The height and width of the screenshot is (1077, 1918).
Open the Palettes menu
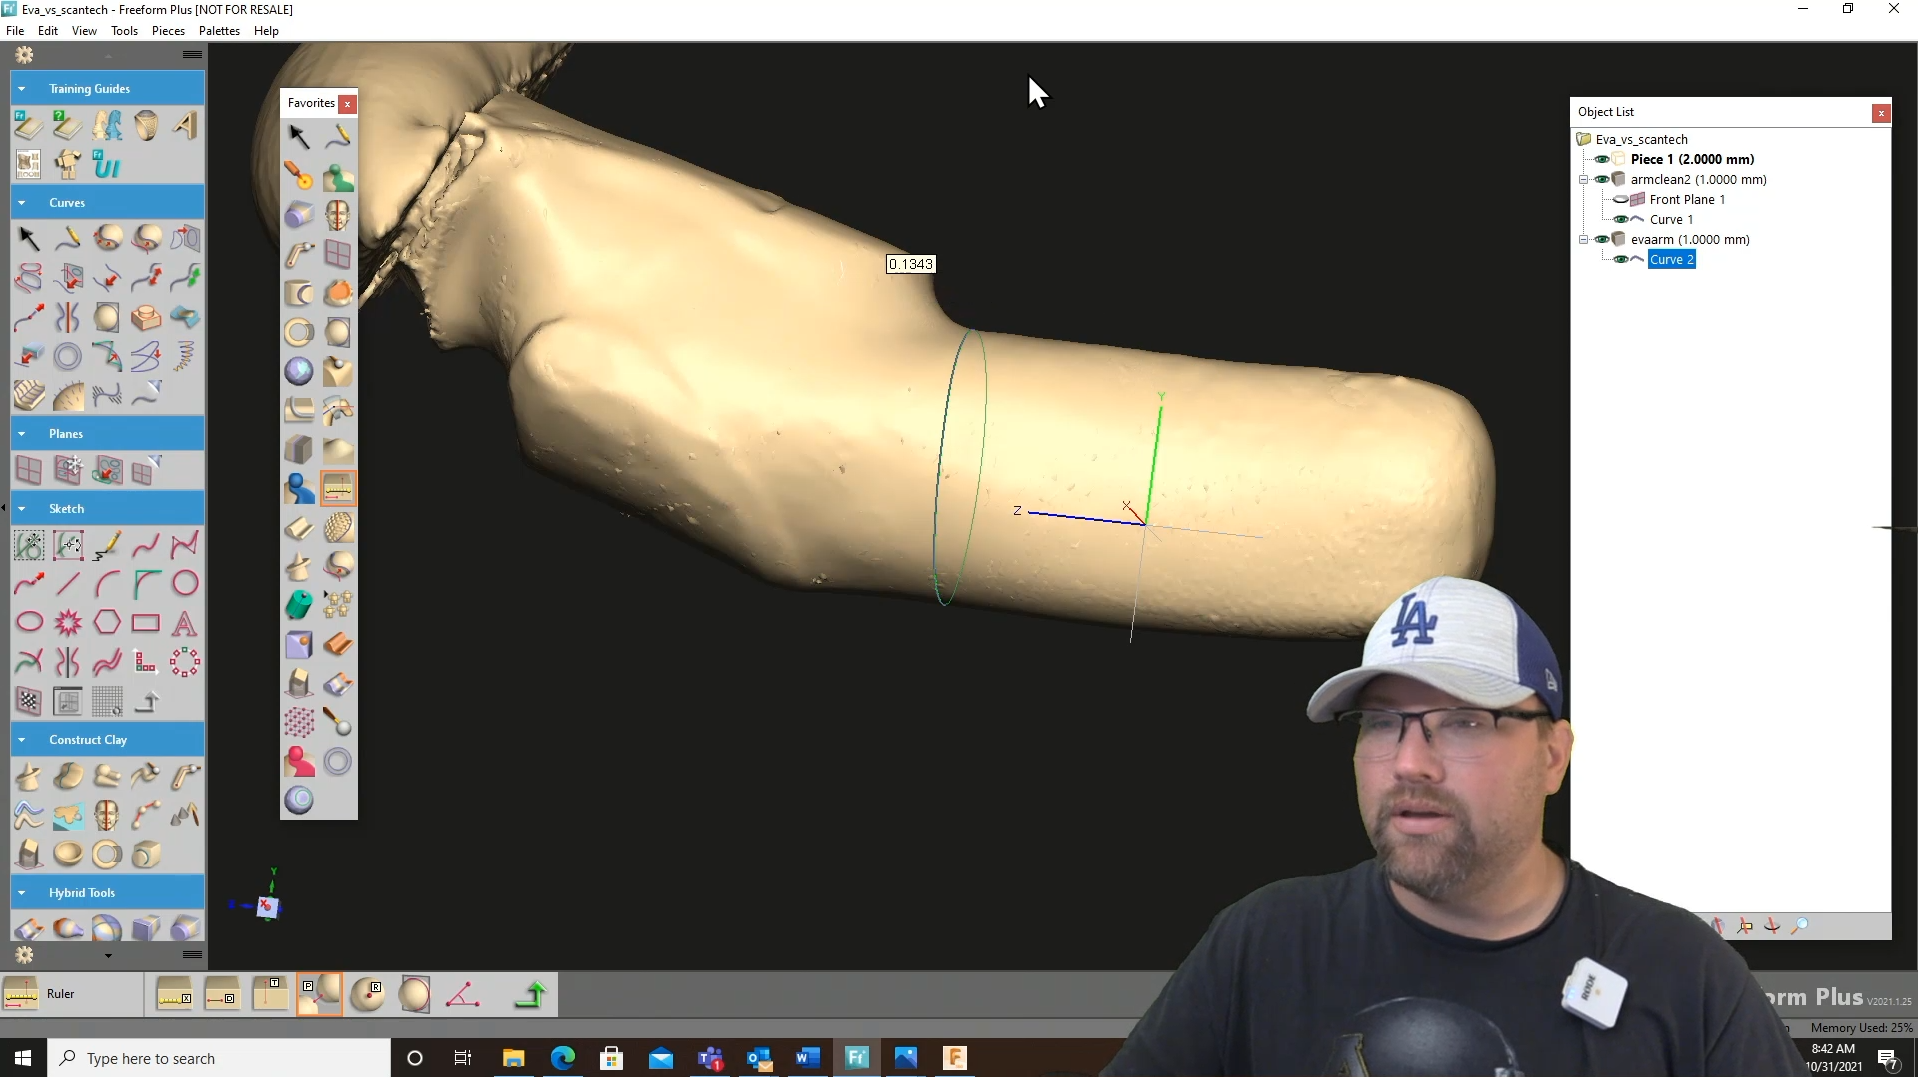pos(218,30)
